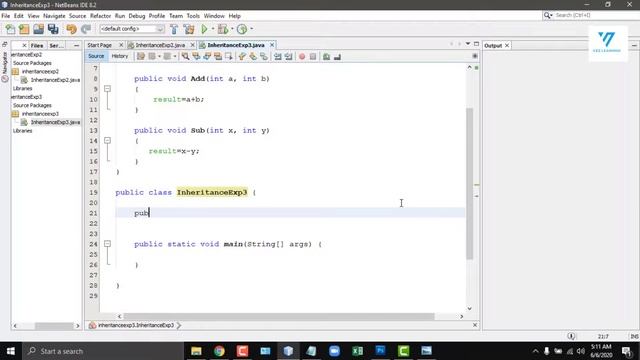Click the New Project toolbar icon
640x360 pixels.
[24, 29]
